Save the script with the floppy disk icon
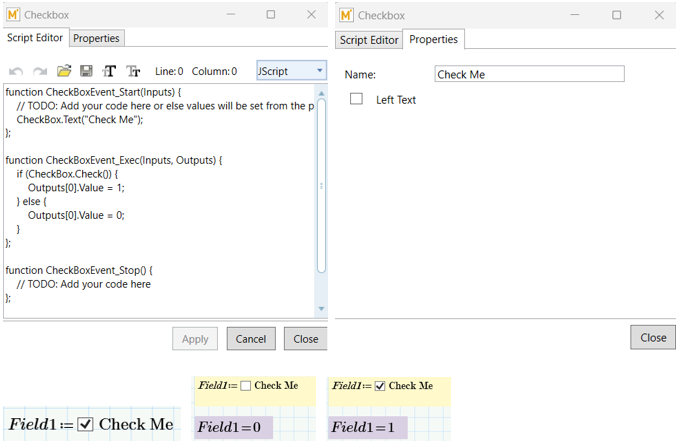Screen dimensions: 678x443 [87, 71]
